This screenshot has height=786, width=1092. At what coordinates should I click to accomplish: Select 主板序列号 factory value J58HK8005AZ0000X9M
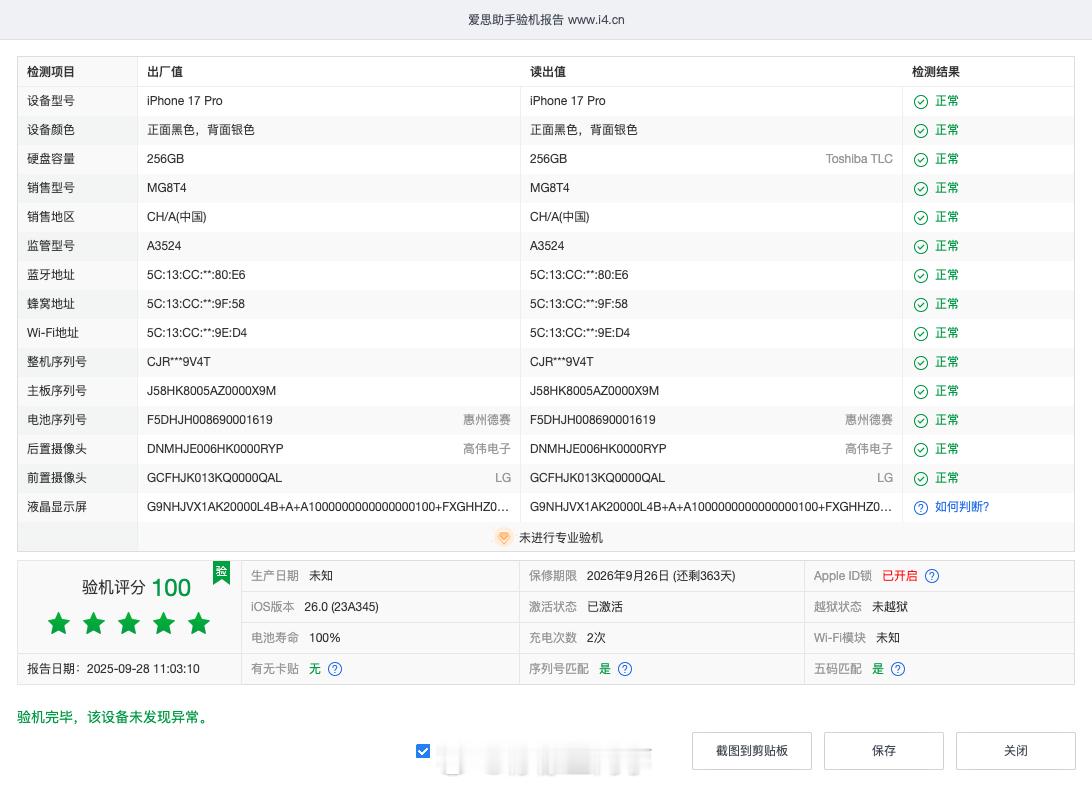pyautogui.click(x=212, y=391)
